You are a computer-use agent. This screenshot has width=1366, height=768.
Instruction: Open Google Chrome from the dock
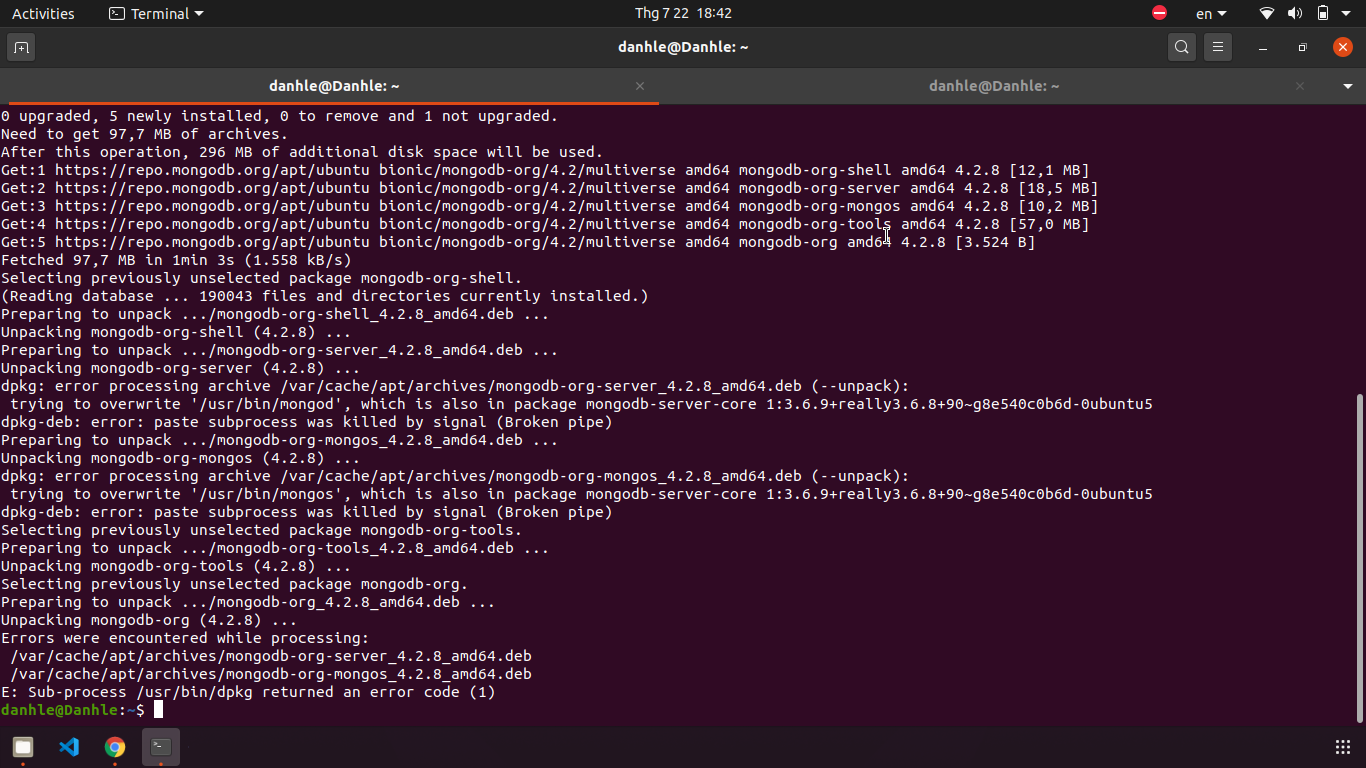(x=114, y=747)
